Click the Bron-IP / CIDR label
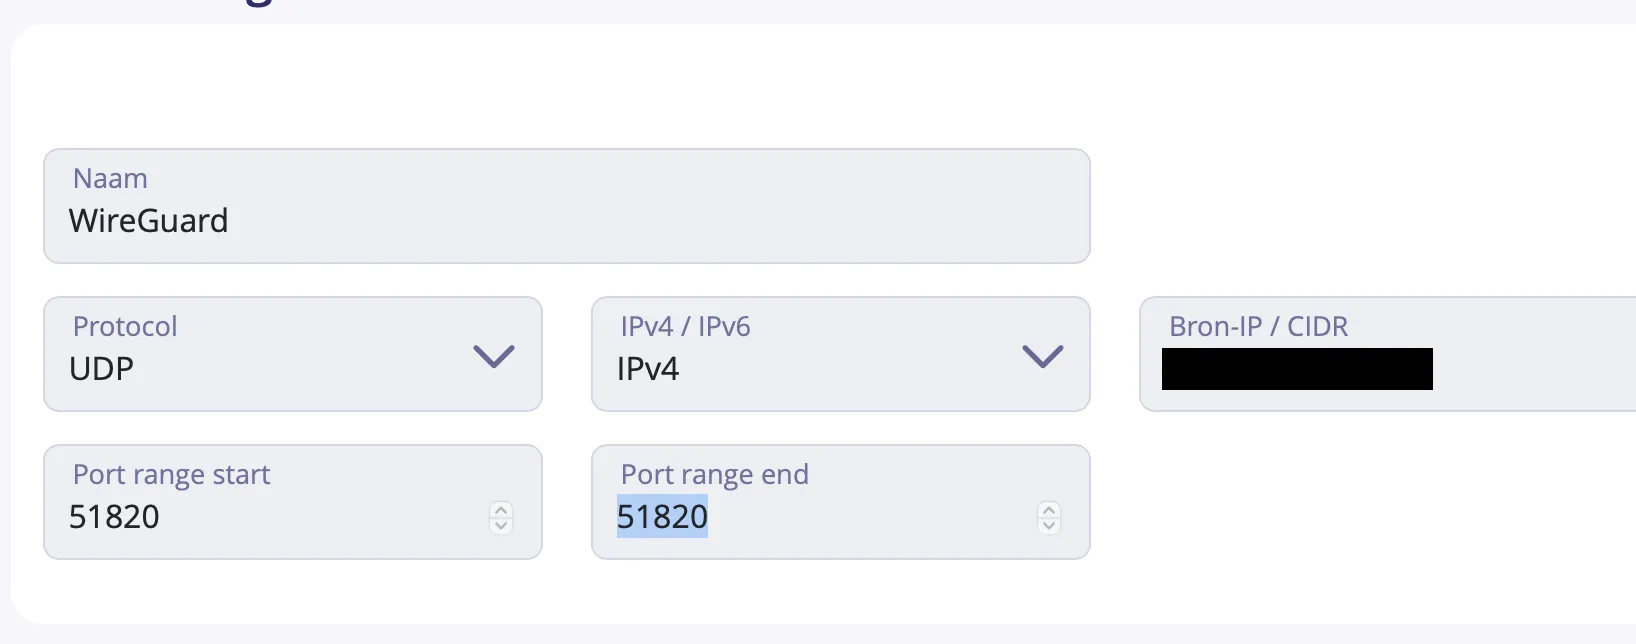This screenshot has height=644, width=1636. (x=1258, y=326)
